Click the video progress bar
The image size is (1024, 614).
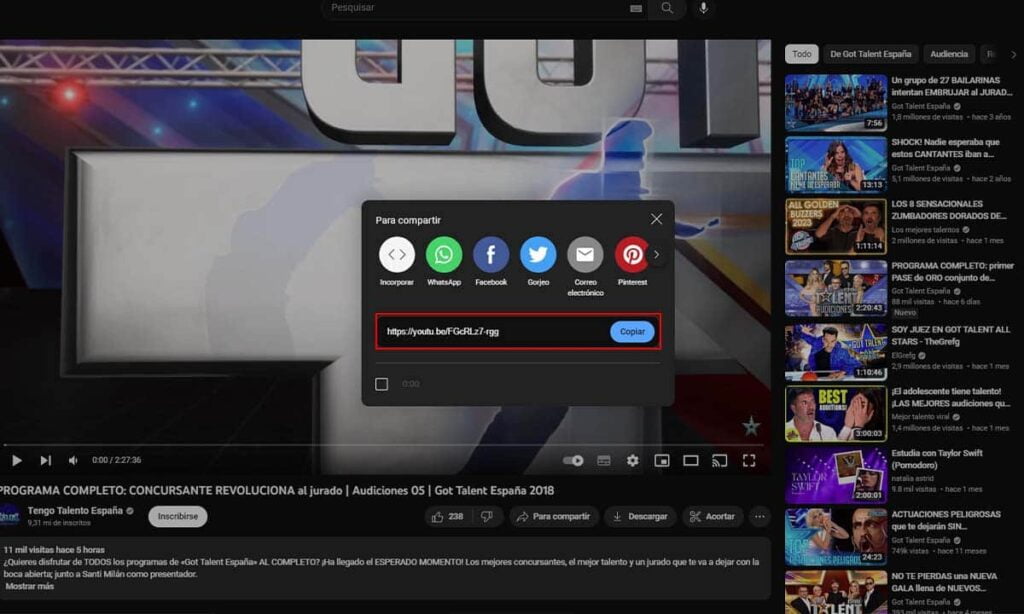(384, 445)
